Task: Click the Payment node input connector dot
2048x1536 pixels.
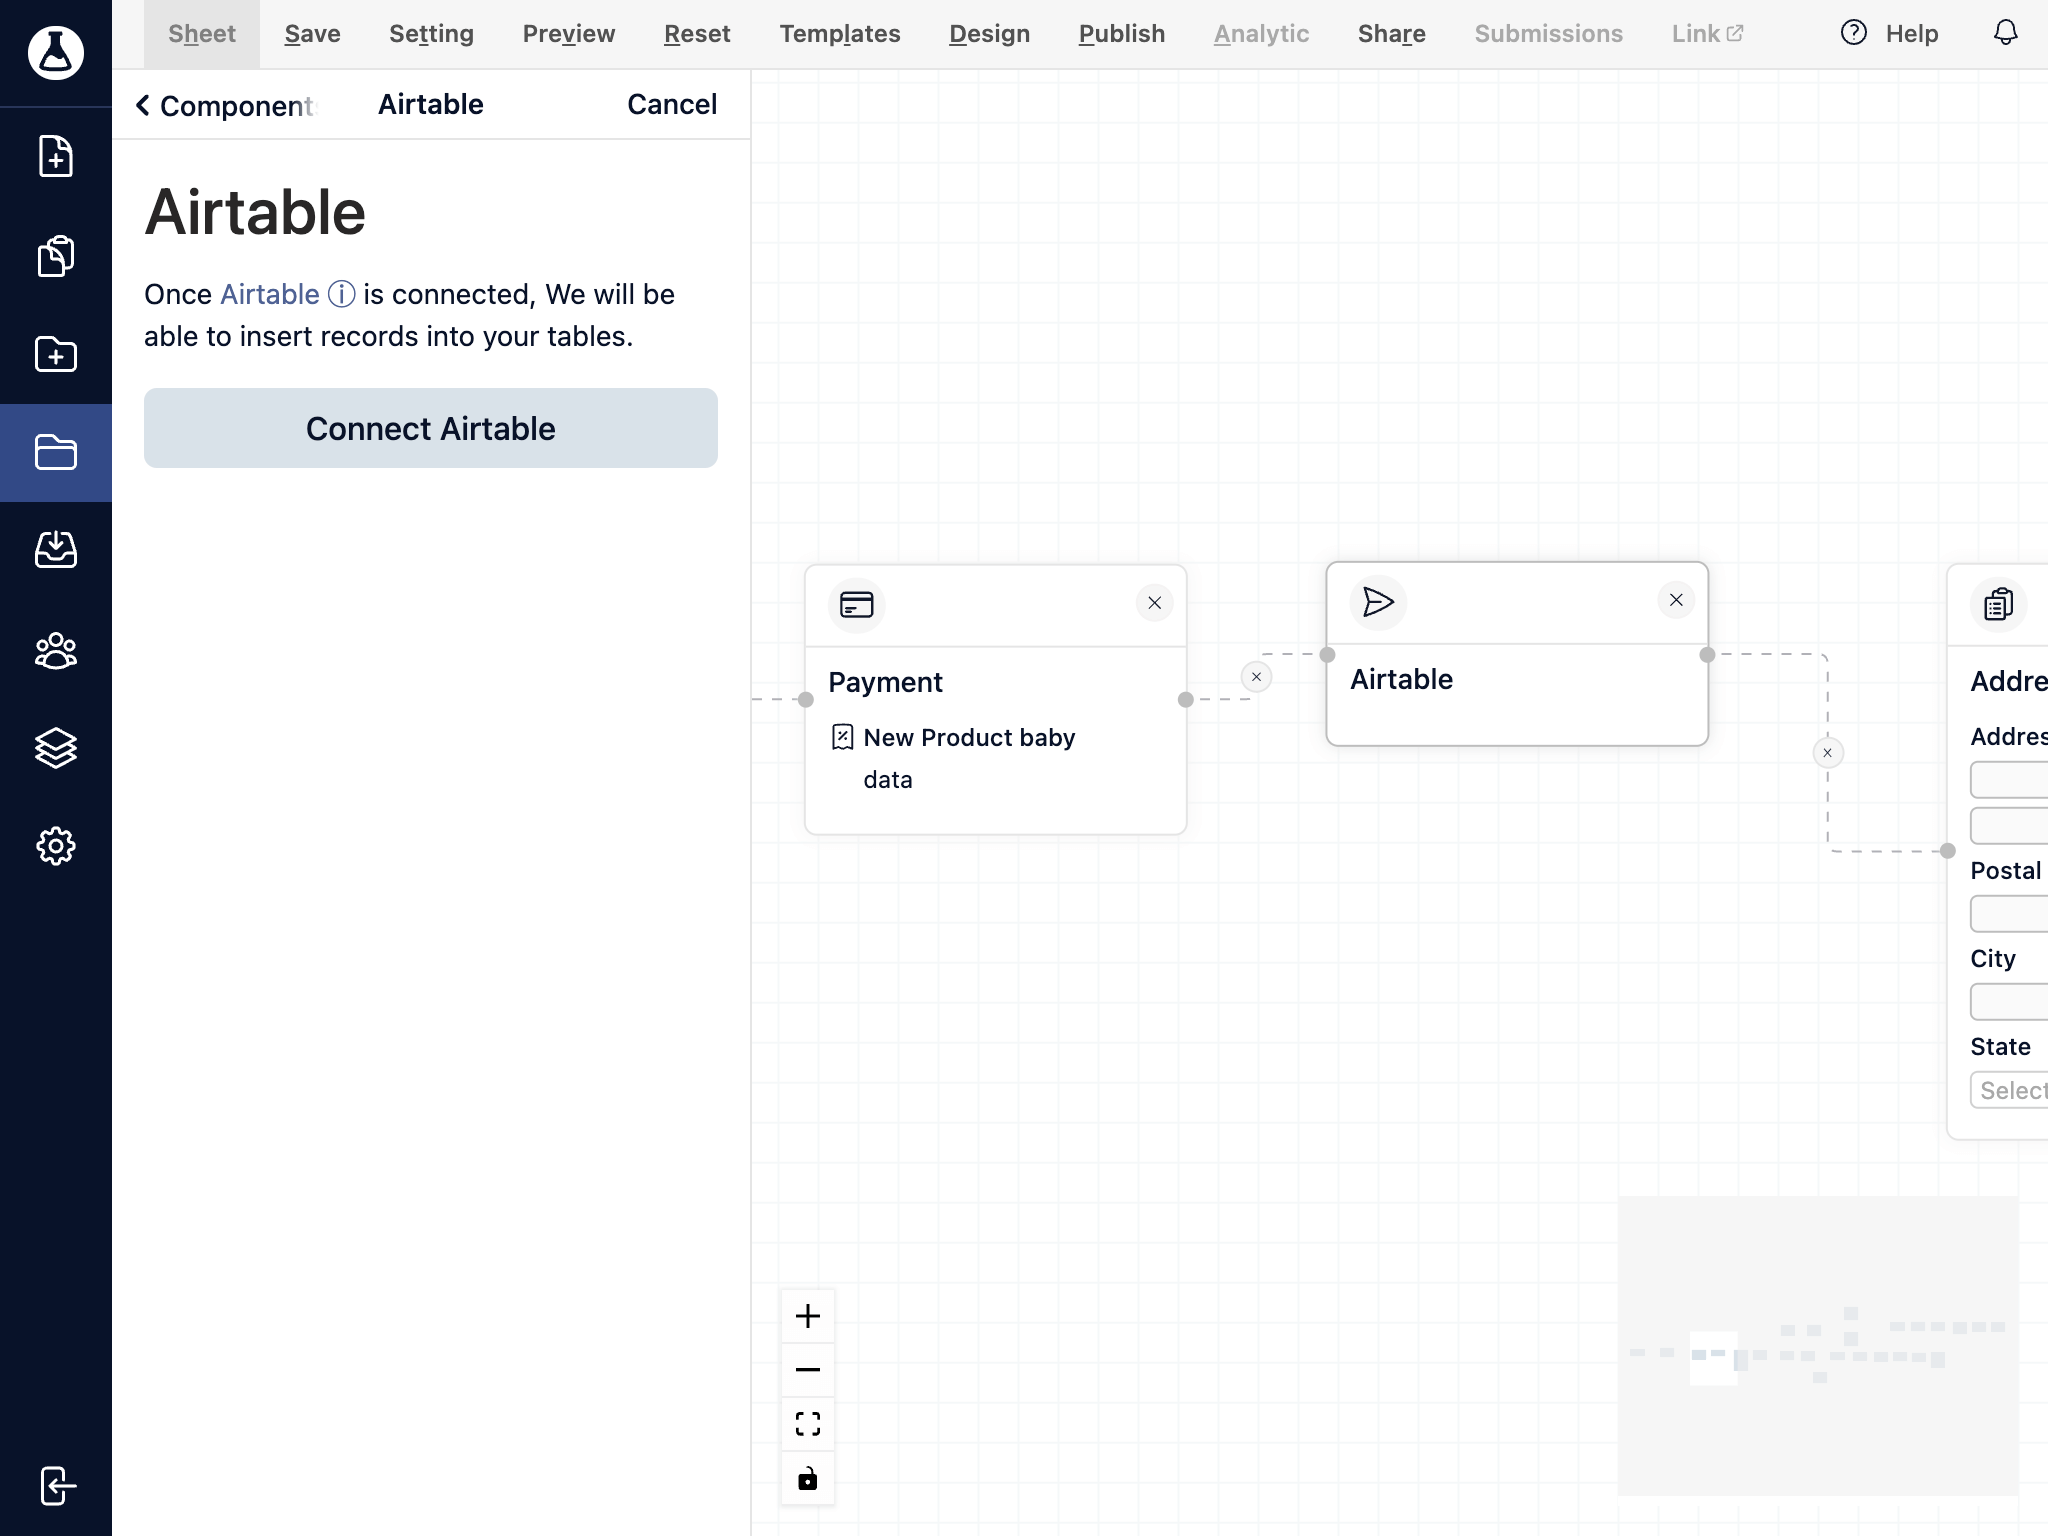Action: 805,700
